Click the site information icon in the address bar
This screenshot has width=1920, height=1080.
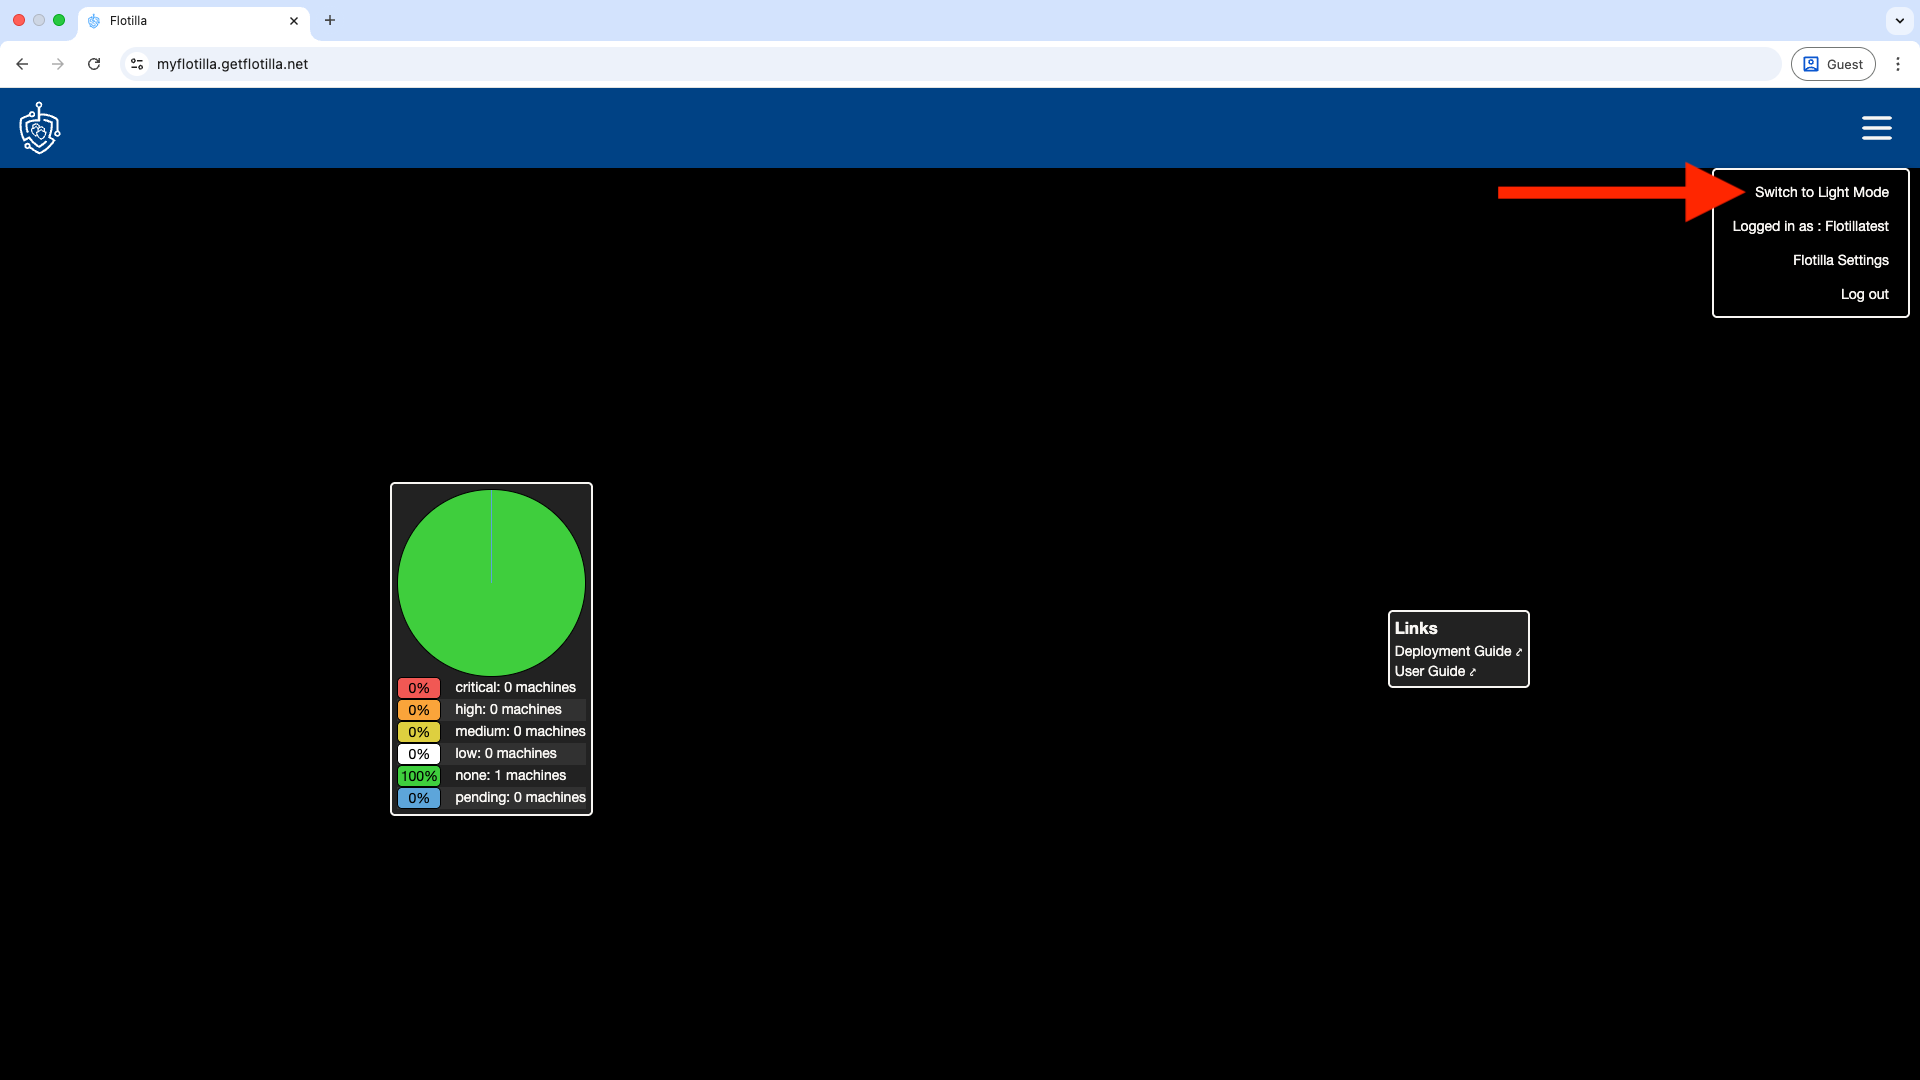[136, 63]
